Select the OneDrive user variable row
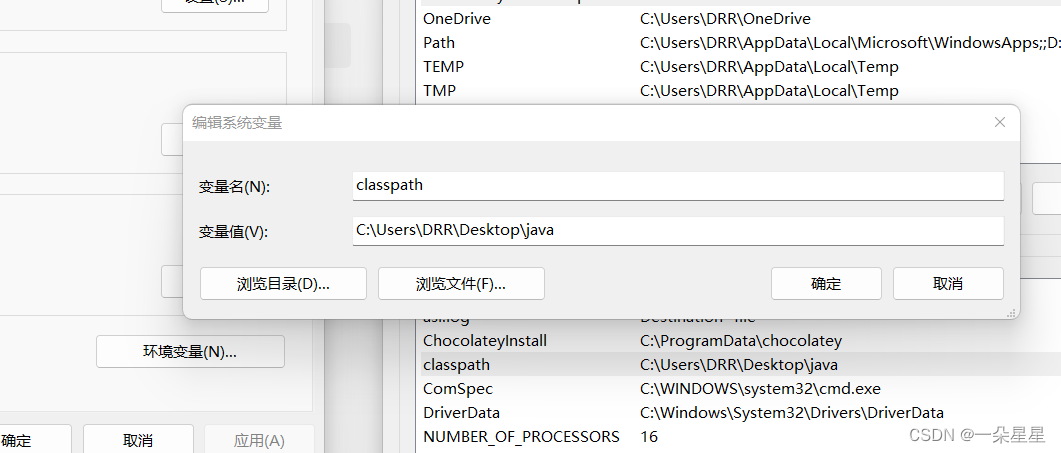Viewport: 1061px width, 453px height. click(x=740, y=19)
